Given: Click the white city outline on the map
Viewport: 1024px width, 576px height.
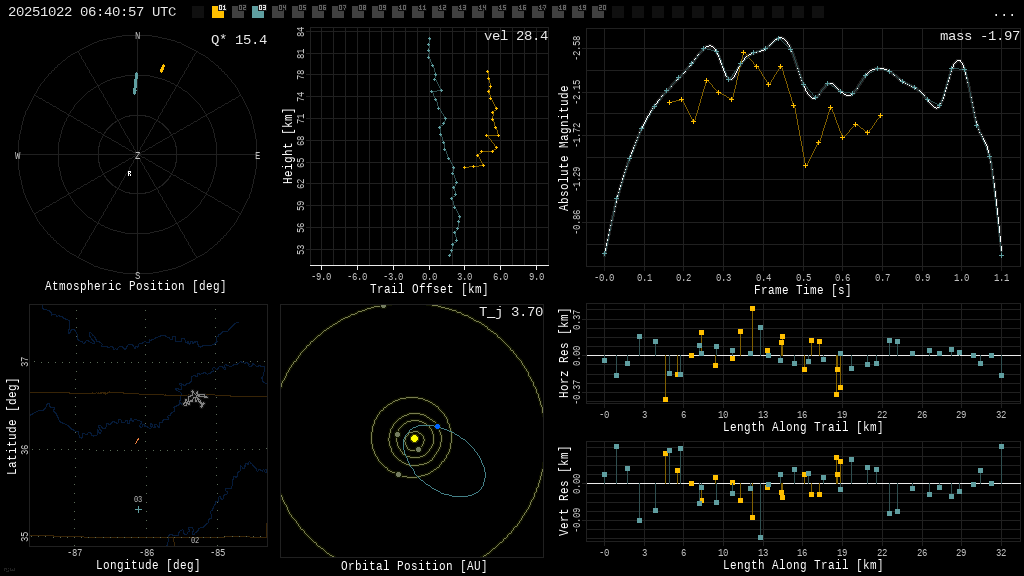Looking at the screenshot, I should tap(195, 399).
